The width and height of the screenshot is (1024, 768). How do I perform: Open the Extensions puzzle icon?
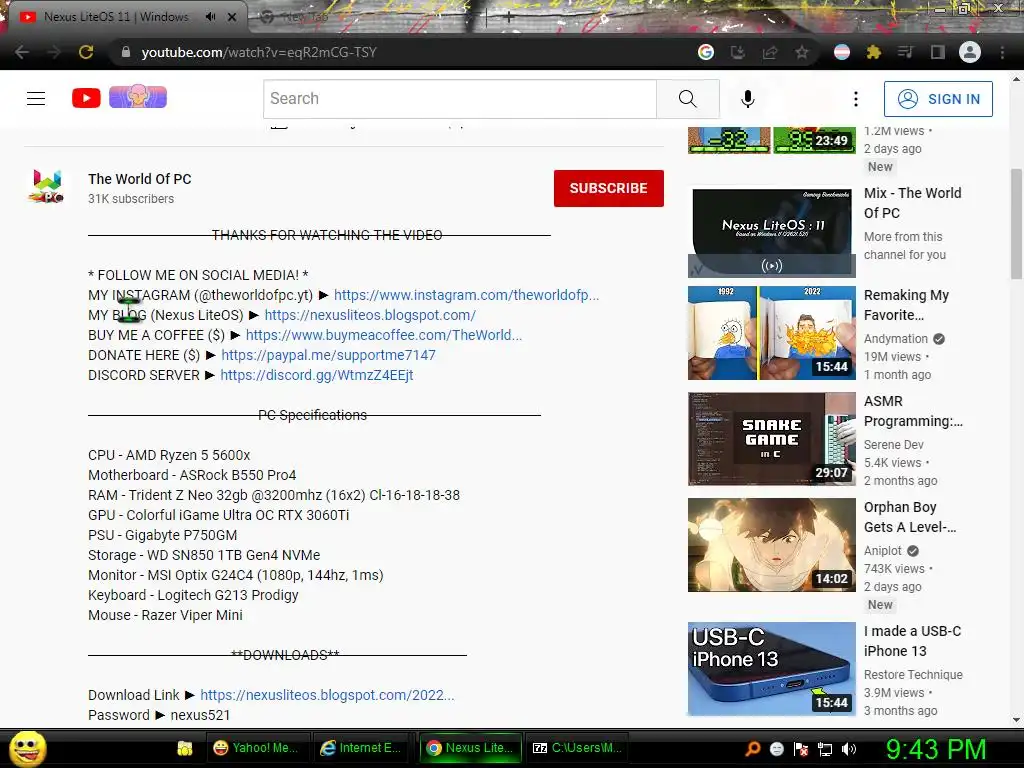point(874,52)
